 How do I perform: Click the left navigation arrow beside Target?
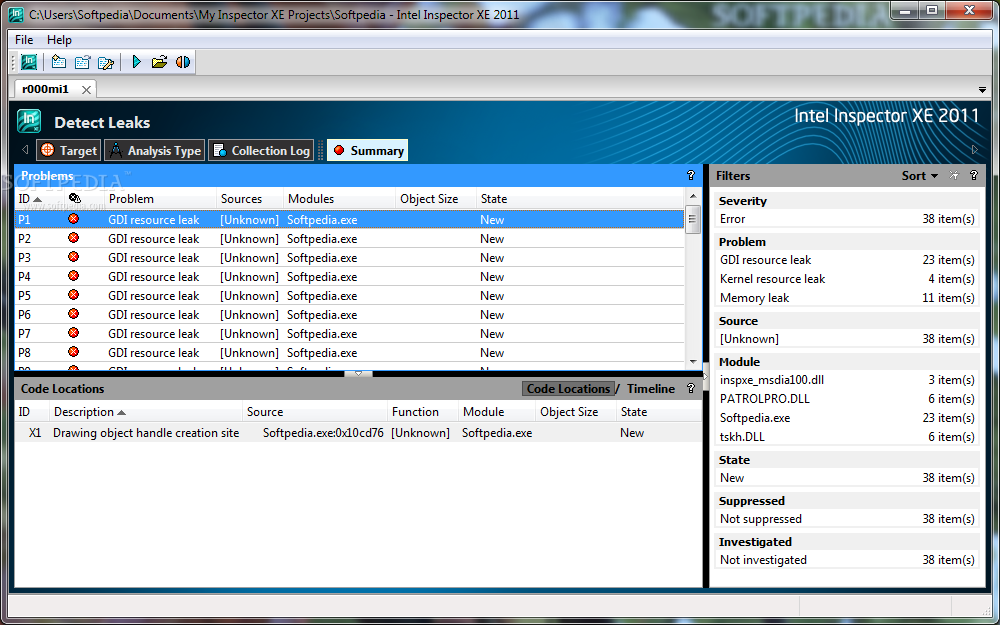click(25, 150)
